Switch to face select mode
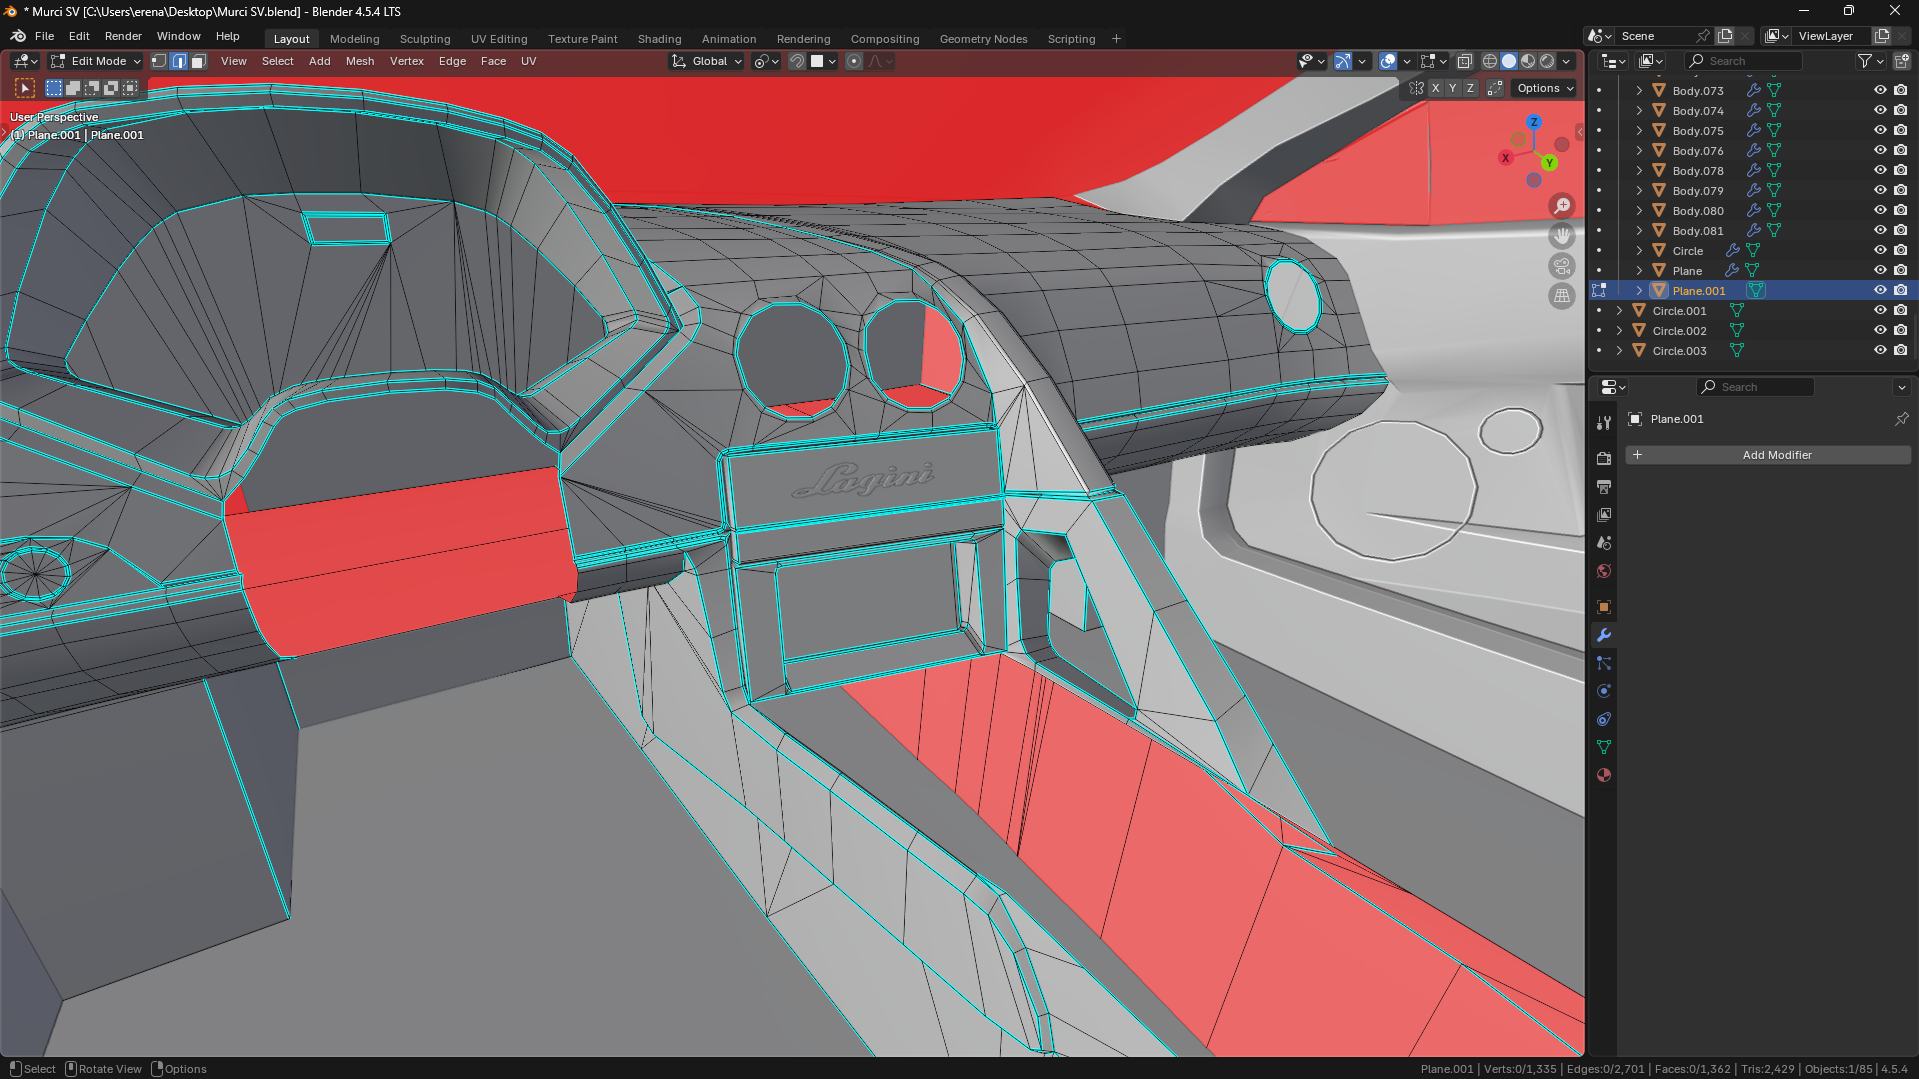 pyautogui.click(x=198, y=61)
